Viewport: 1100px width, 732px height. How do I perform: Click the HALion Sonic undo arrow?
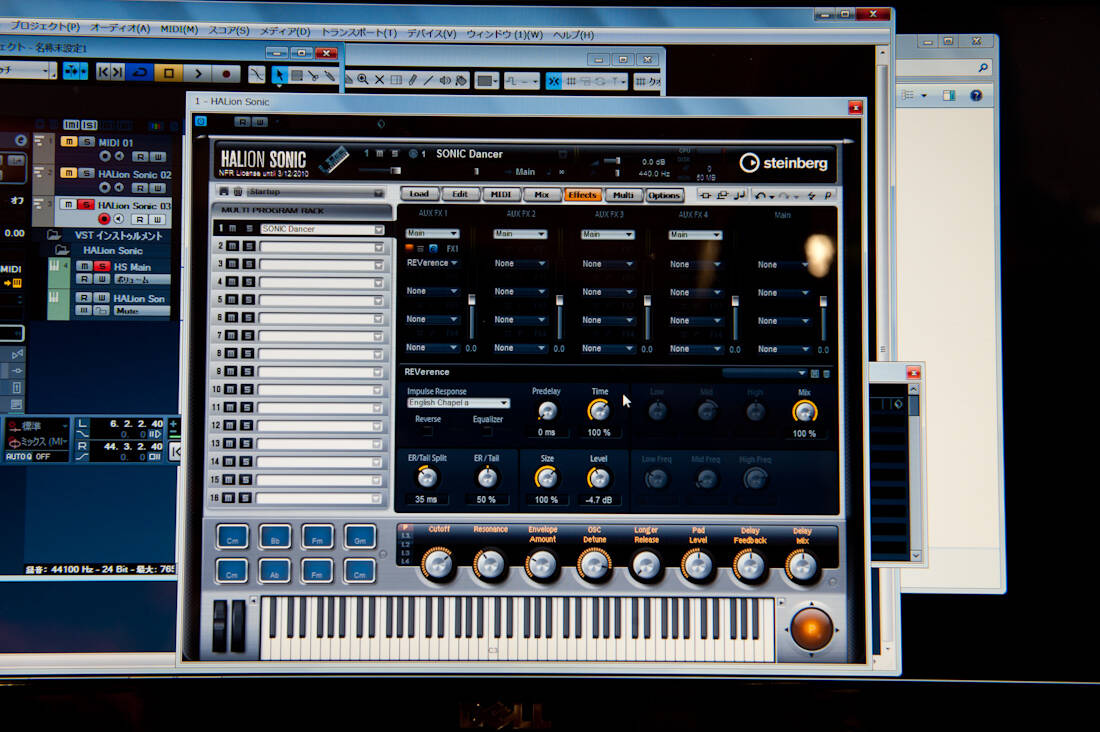[760, 195]
